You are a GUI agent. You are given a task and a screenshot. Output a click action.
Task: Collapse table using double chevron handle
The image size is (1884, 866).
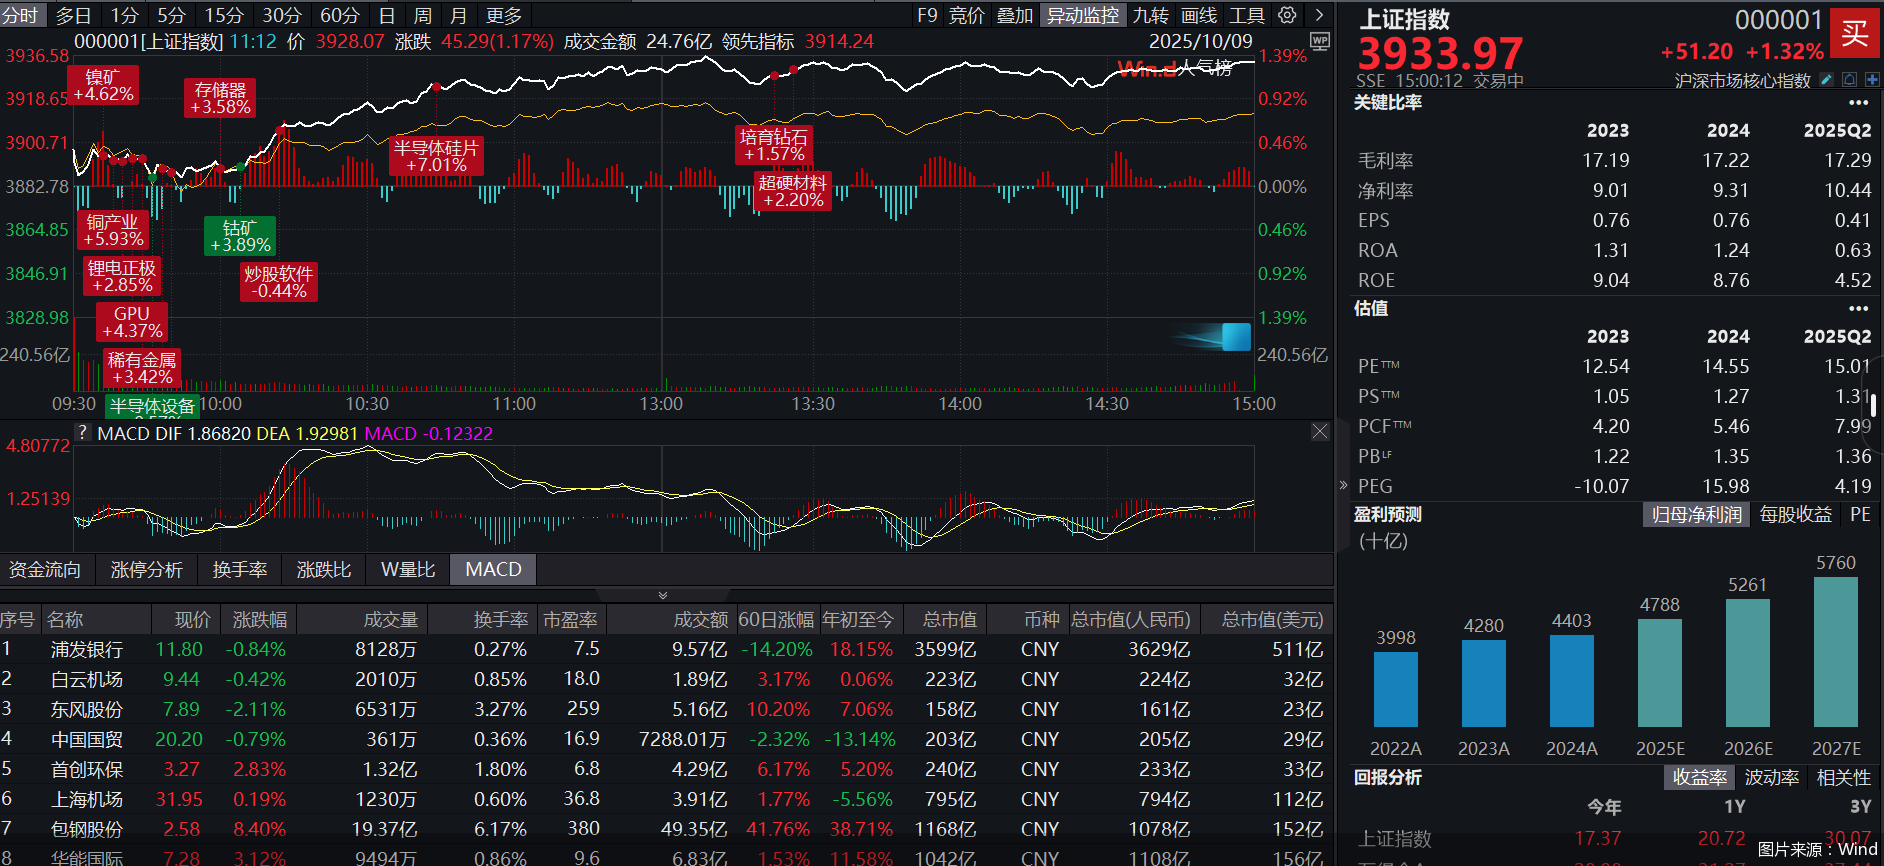662,595
